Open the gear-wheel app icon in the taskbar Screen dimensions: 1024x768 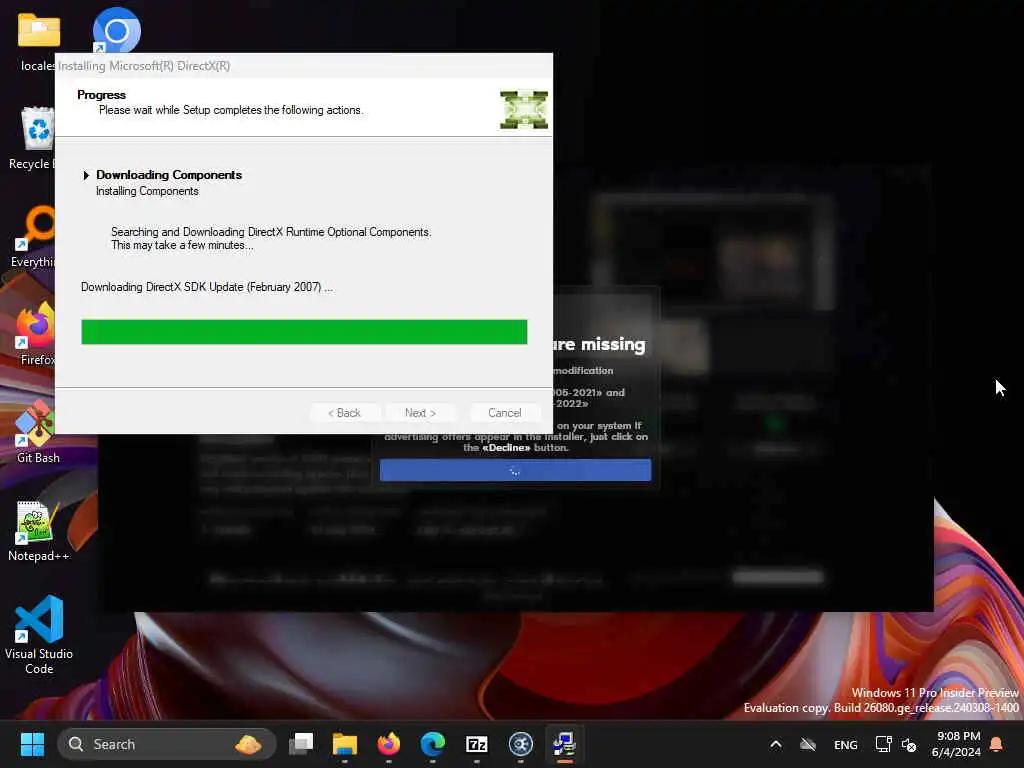pos(520,744)
